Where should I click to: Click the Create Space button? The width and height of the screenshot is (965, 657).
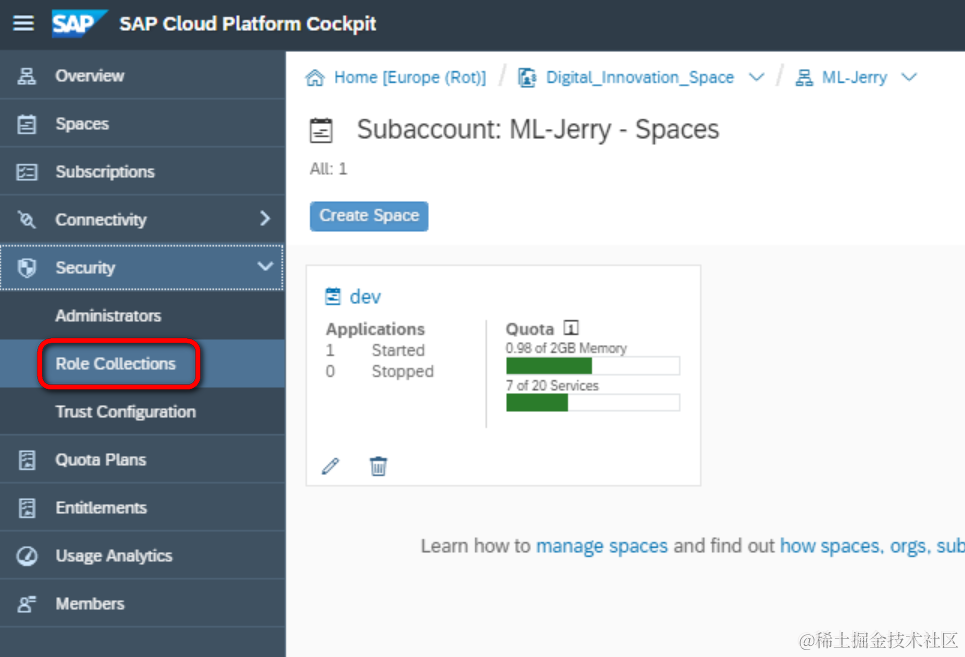[369, 216]
